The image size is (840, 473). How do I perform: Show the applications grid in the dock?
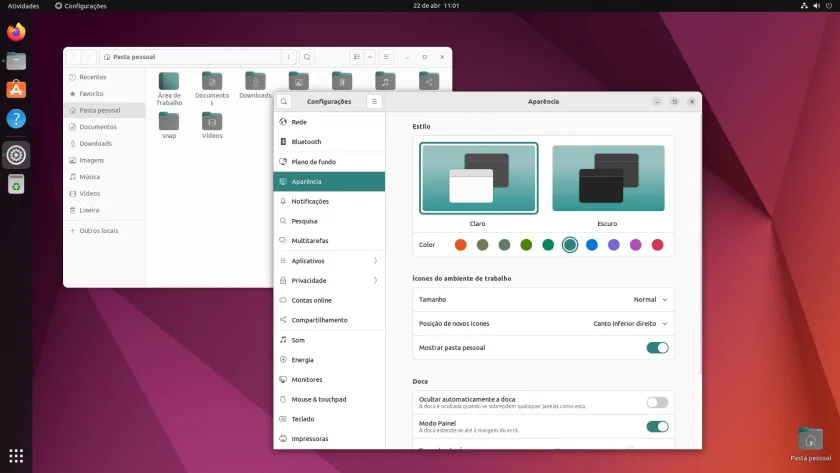pyautogui.click(x=16, y=456)
